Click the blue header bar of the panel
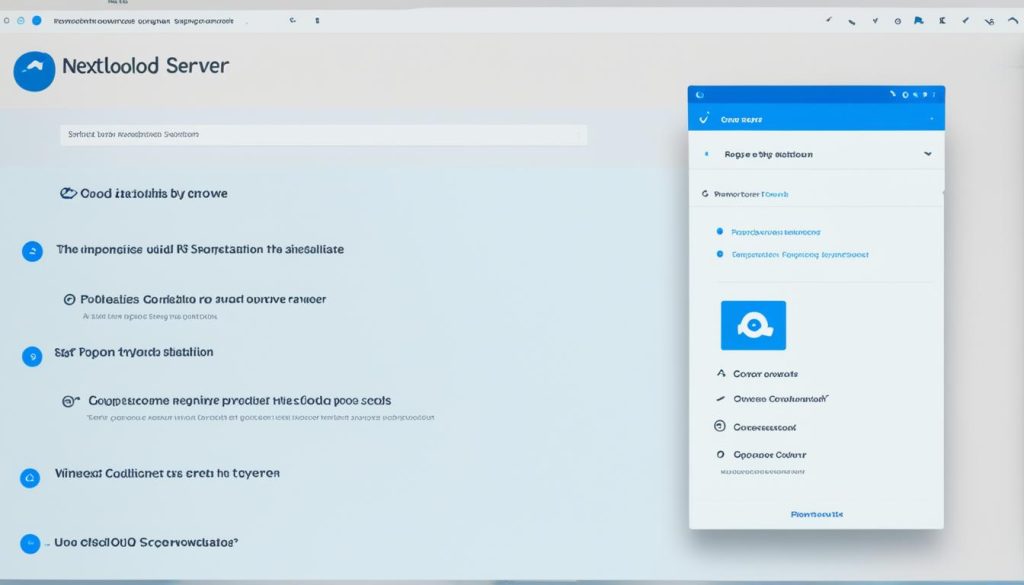This screenshot has height=585, width=1024. 815,118
